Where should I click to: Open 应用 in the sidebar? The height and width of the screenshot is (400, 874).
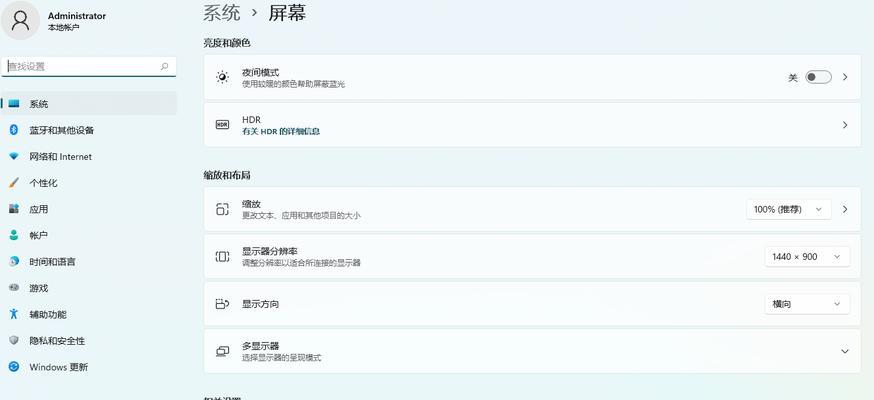pyautogui.click(x=89, y=209)
